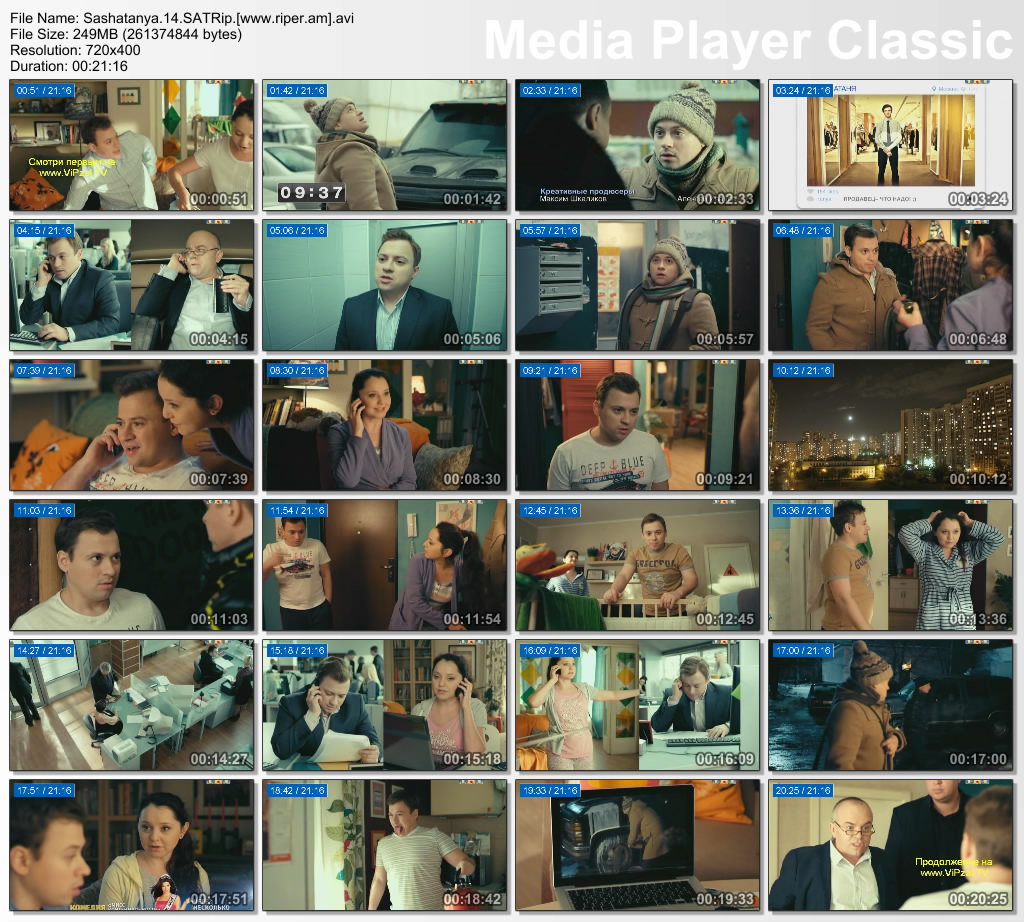The height and width of the screenshot is (922, 1024).
Task: Select the laptop screen thumbnail at 00:19:33
Action: pyautogui.click(x=638, y=845)
